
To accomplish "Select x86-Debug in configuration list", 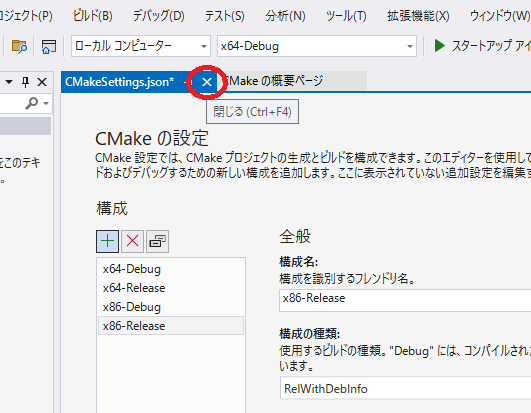I will click(171, 307).
